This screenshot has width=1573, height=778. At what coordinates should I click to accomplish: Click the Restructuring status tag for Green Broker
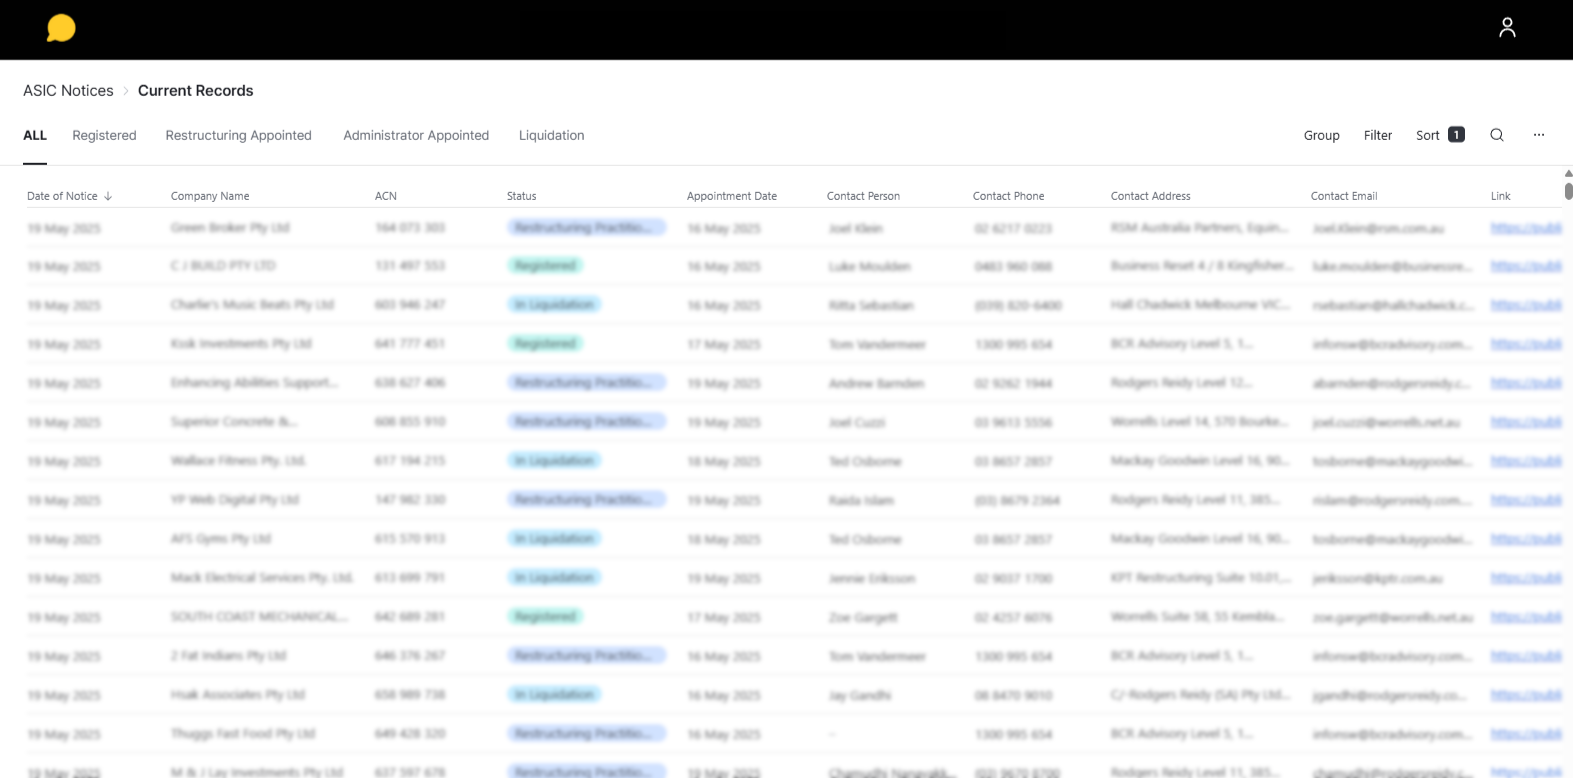[586, 228]
